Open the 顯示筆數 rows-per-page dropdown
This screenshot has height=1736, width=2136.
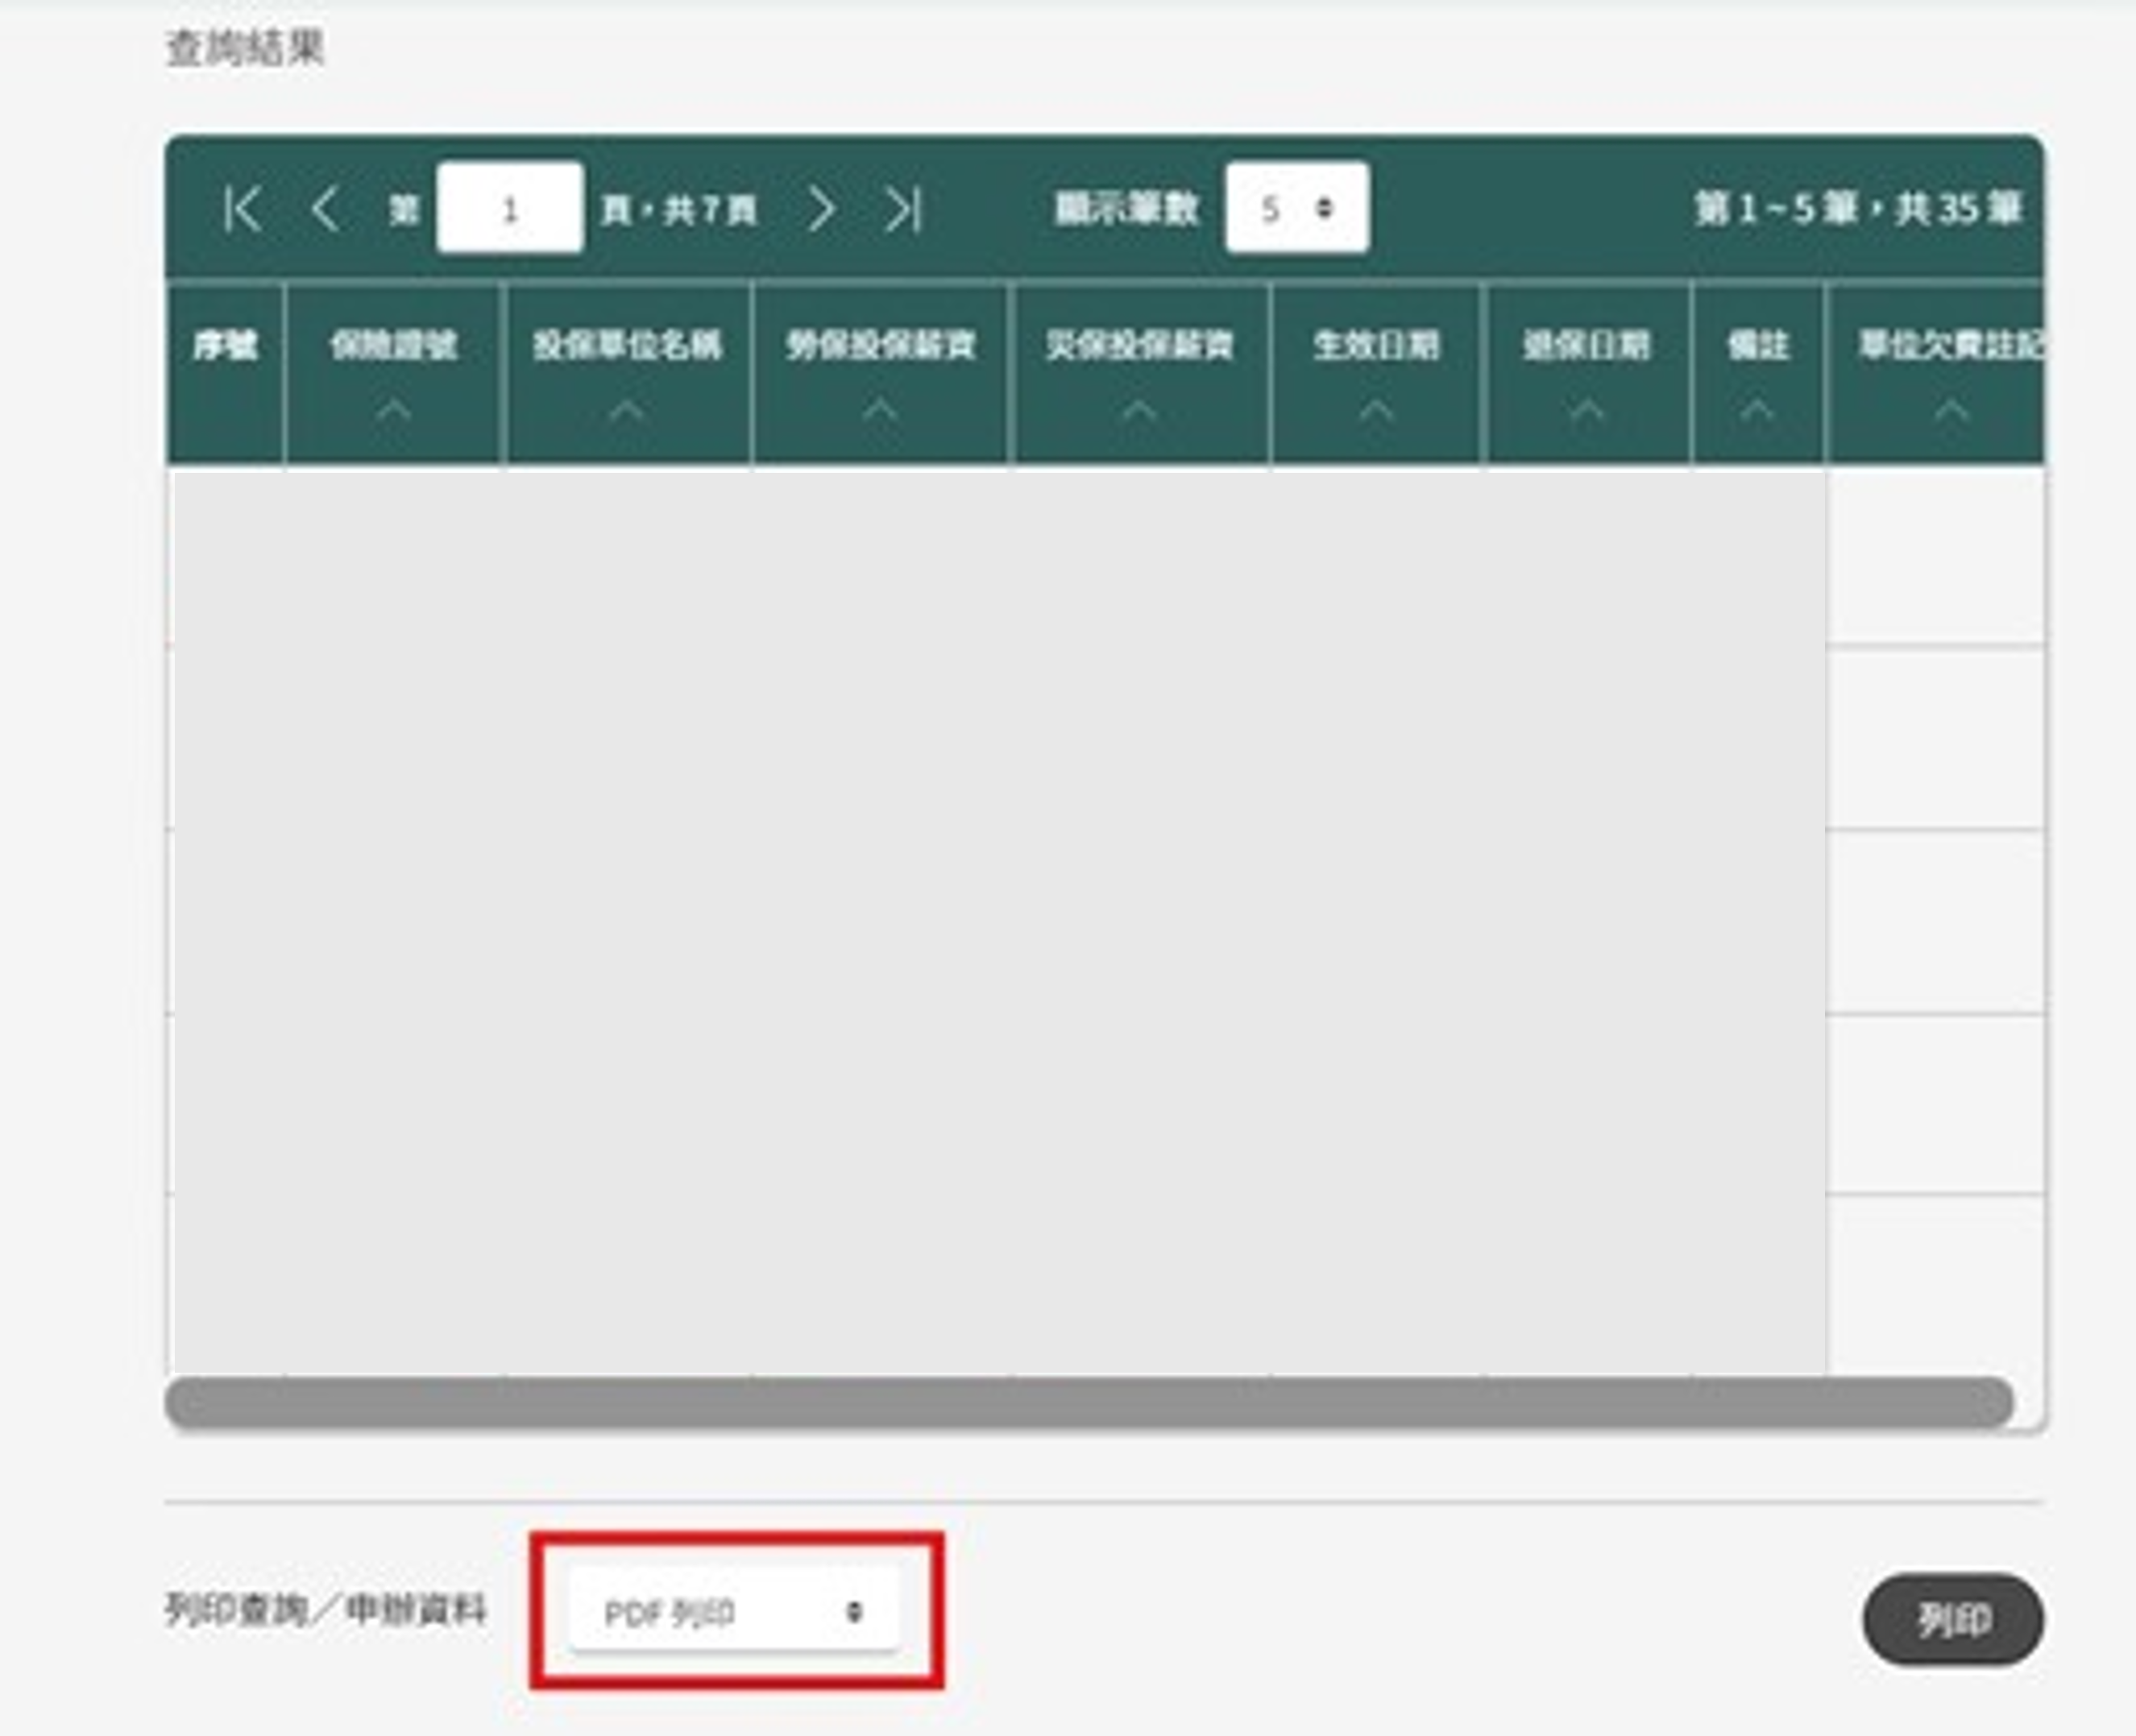pos(1297,209)
